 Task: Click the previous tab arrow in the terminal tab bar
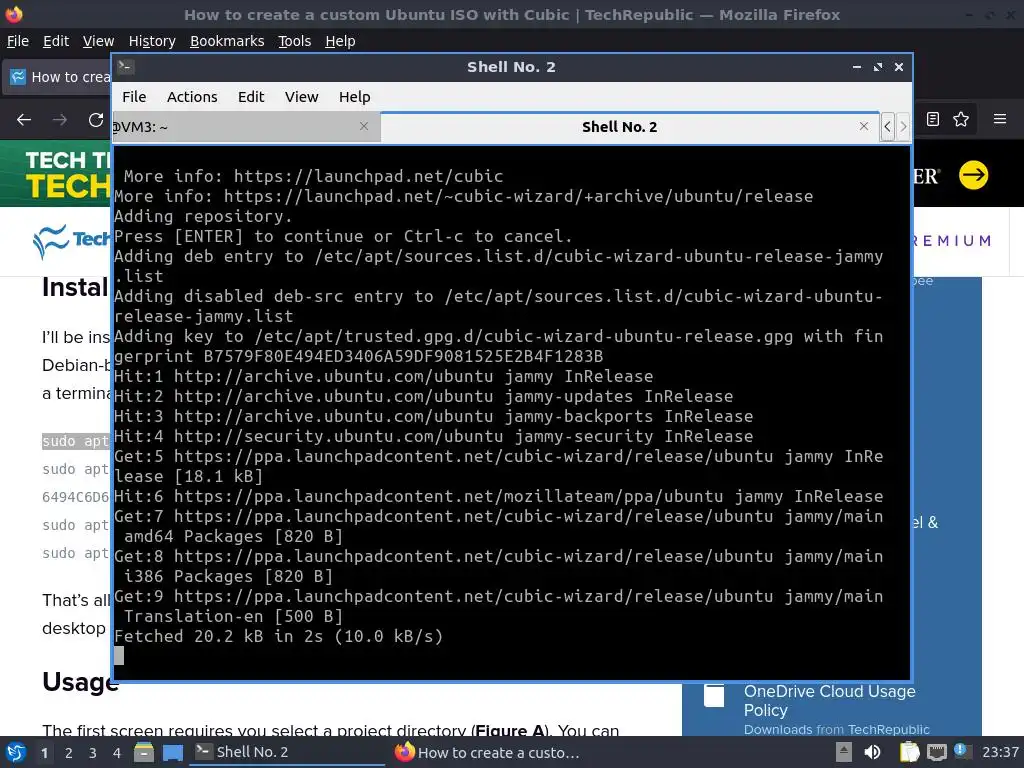(887, 127)
